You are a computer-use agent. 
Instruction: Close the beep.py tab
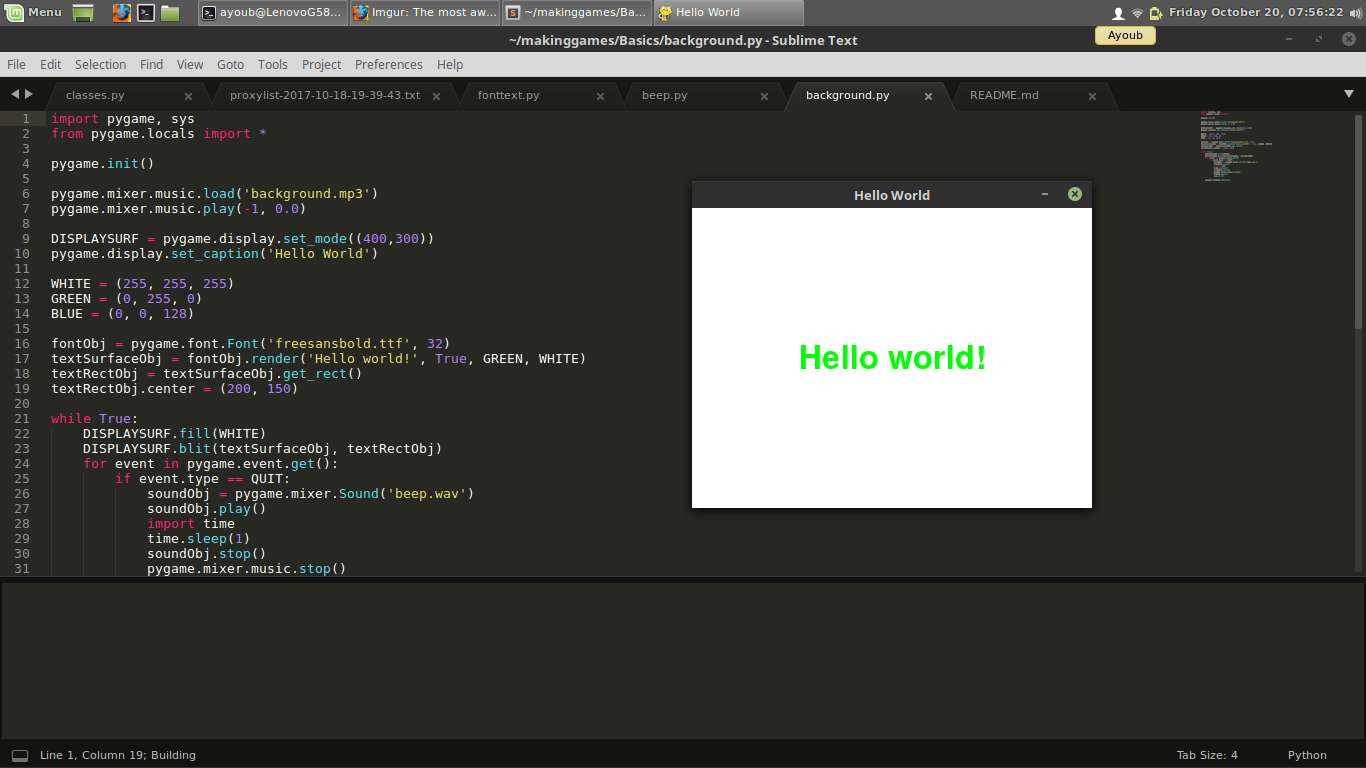[x=764, y=96]
